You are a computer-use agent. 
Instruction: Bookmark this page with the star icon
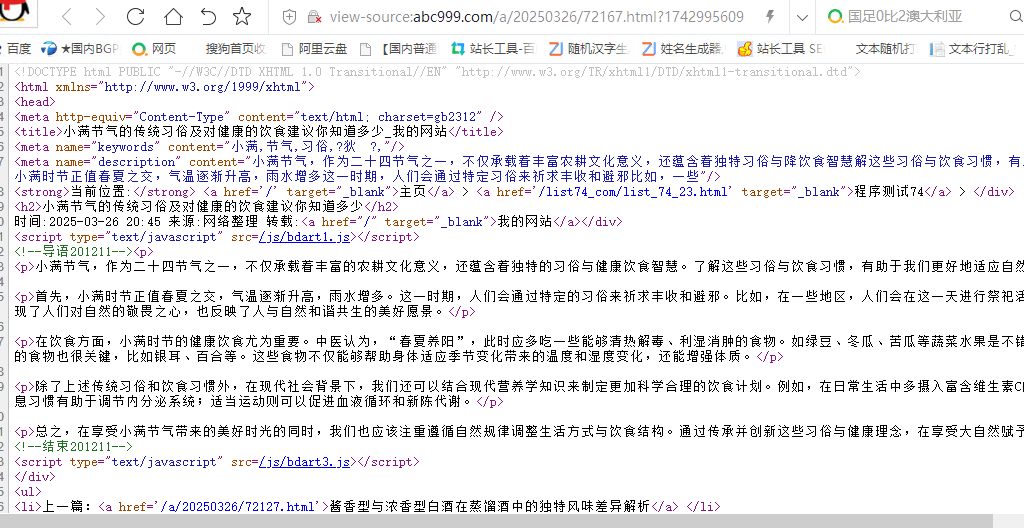click(x=242, y=17)
